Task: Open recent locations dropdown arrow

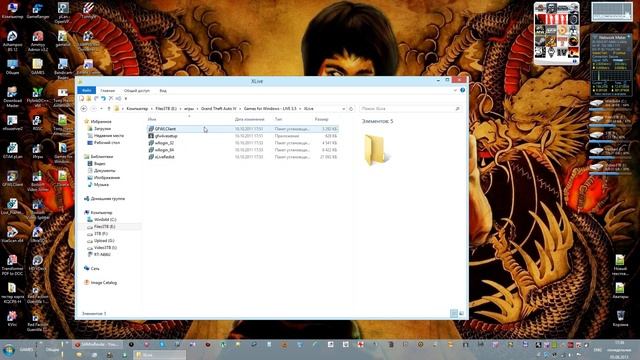Action: click(x=101, y=109)
